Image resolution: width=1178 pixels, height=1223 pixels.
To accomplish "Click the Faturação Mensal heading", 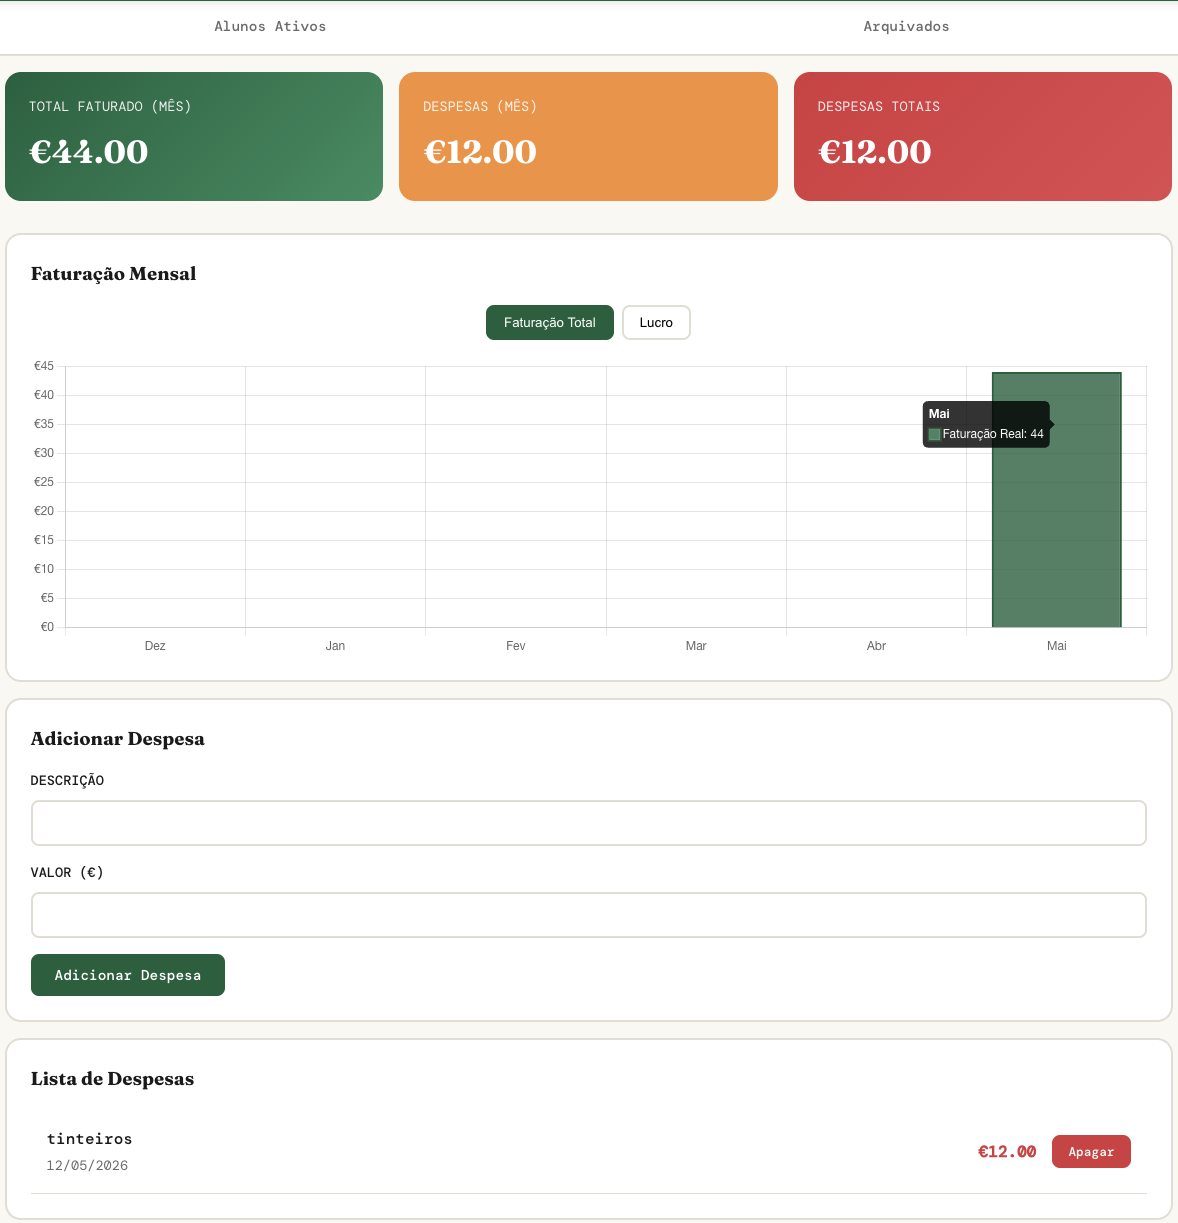I will click(x=113, y=274).
